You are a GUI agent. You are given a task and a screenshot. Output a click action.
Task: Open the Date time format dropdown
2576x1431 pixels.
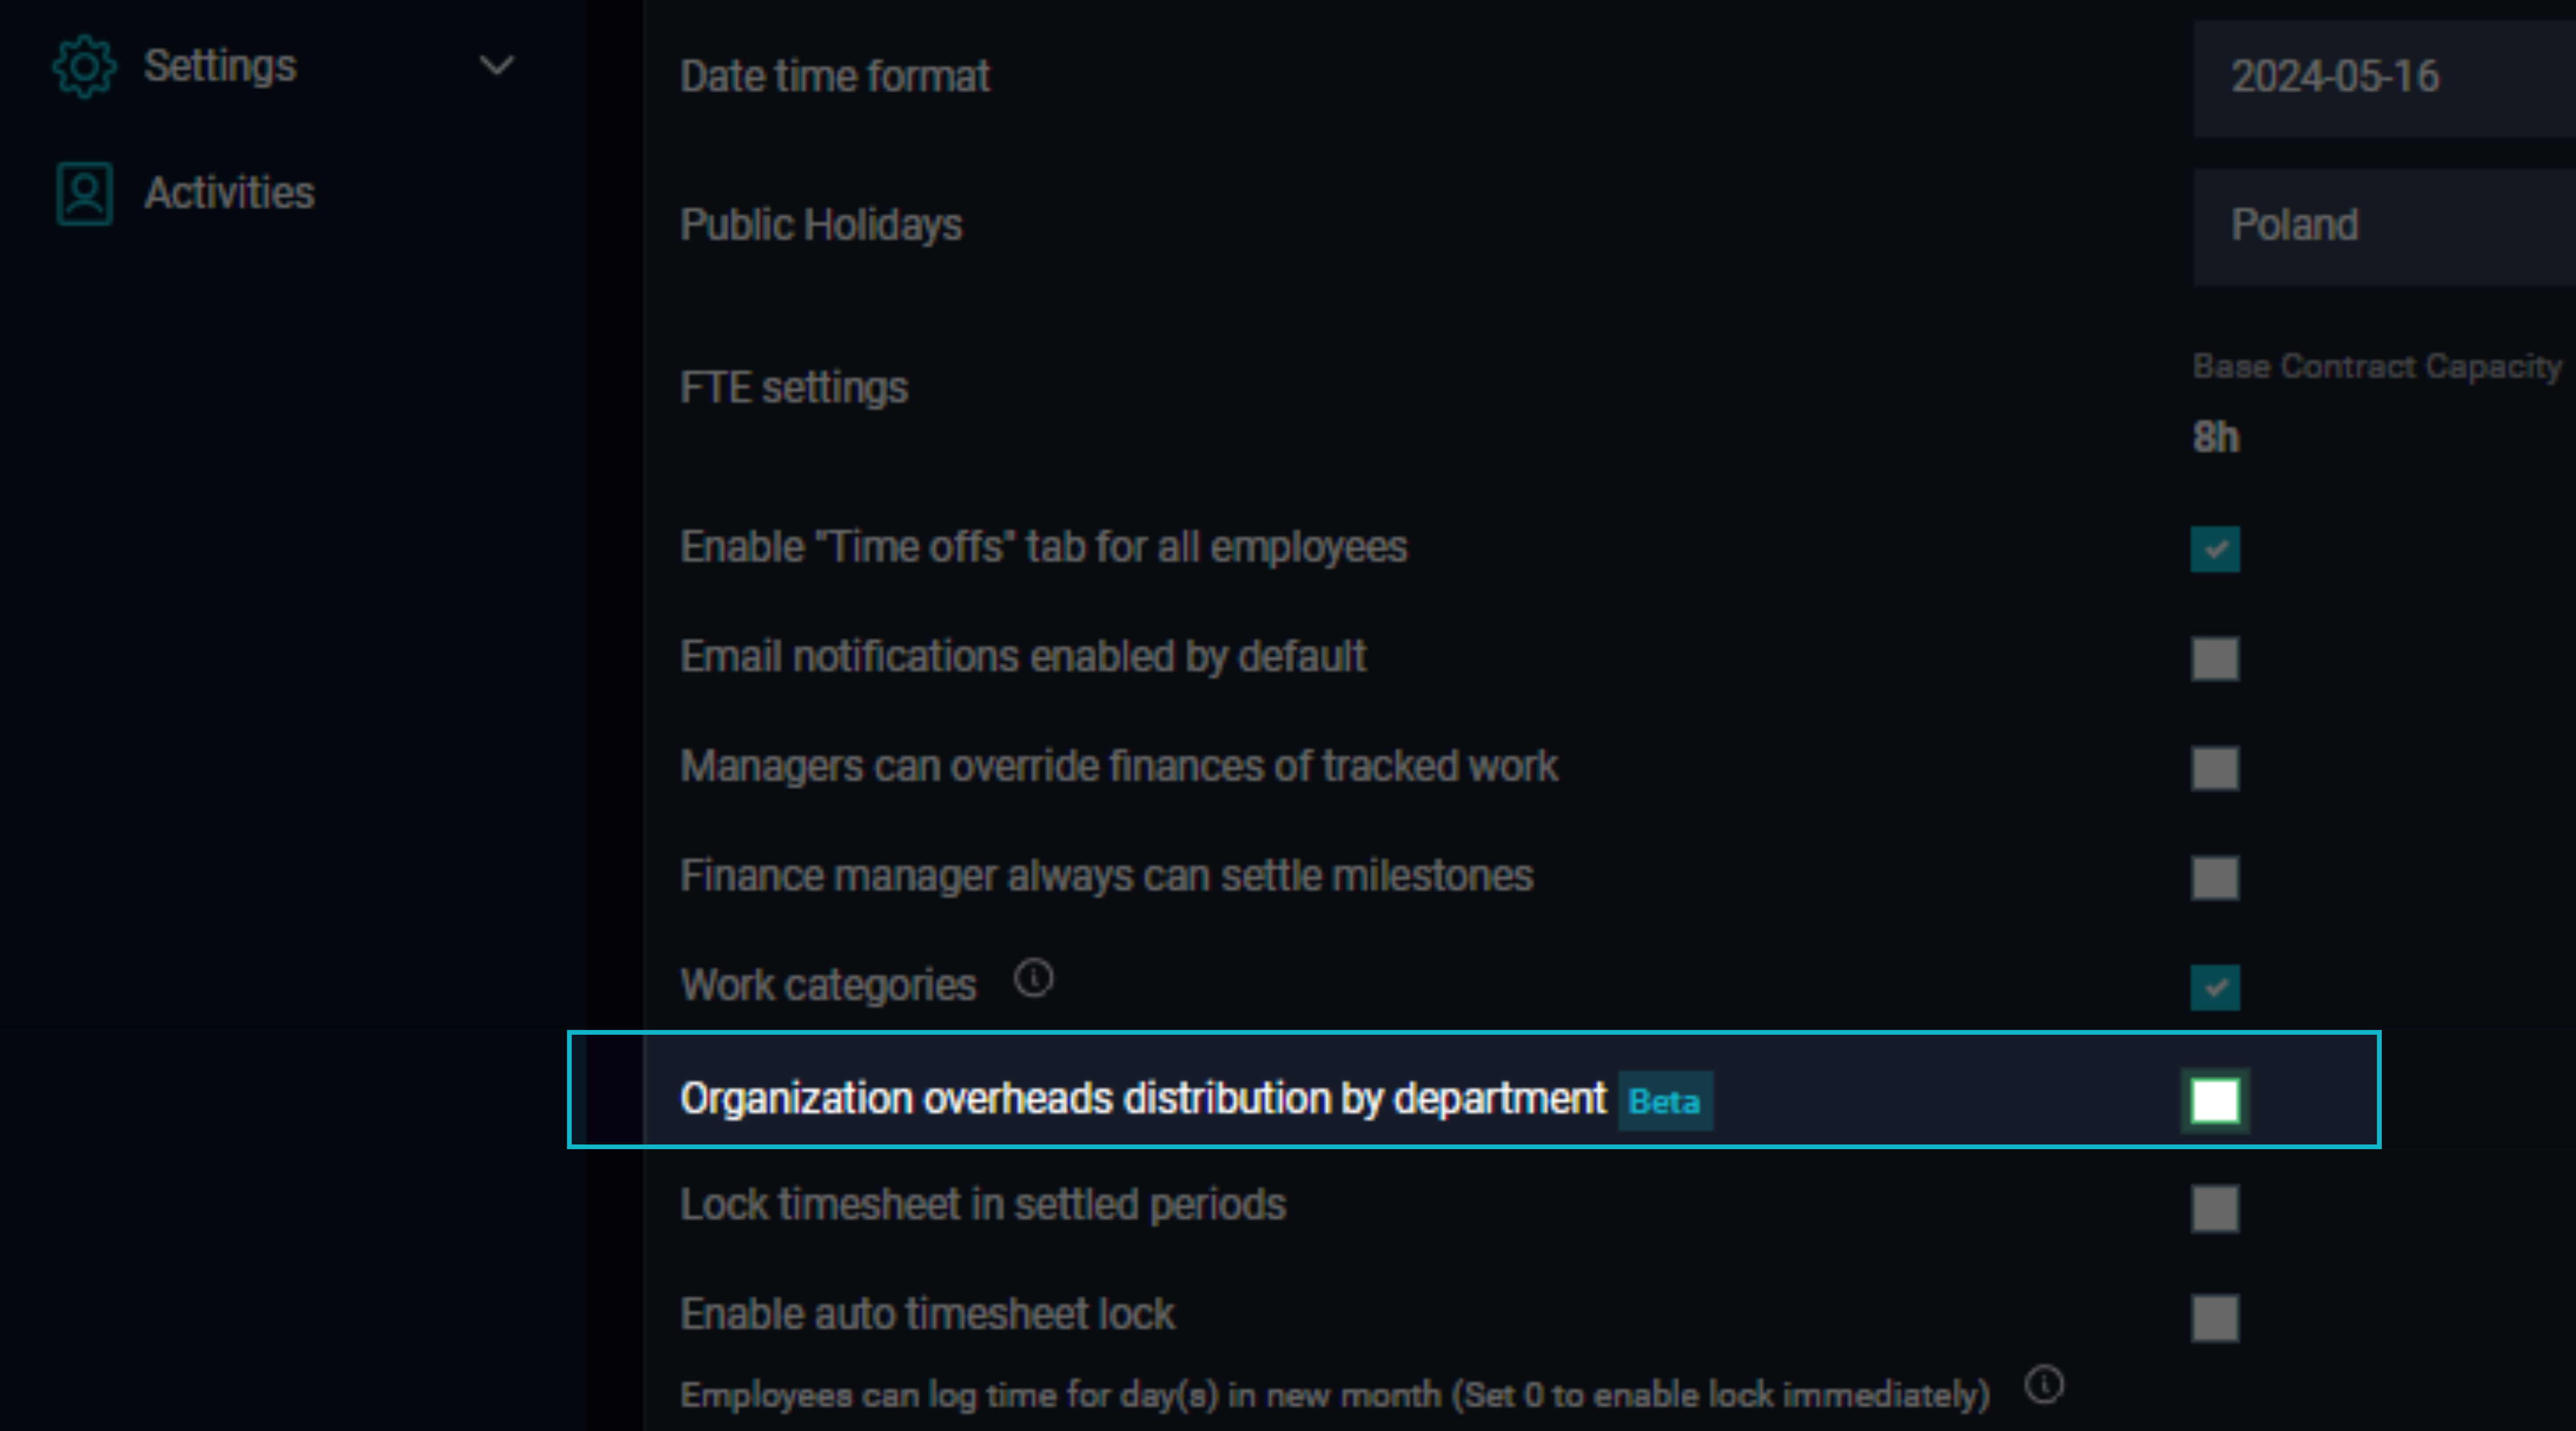pyautogui.click(x=2384, y=77)
